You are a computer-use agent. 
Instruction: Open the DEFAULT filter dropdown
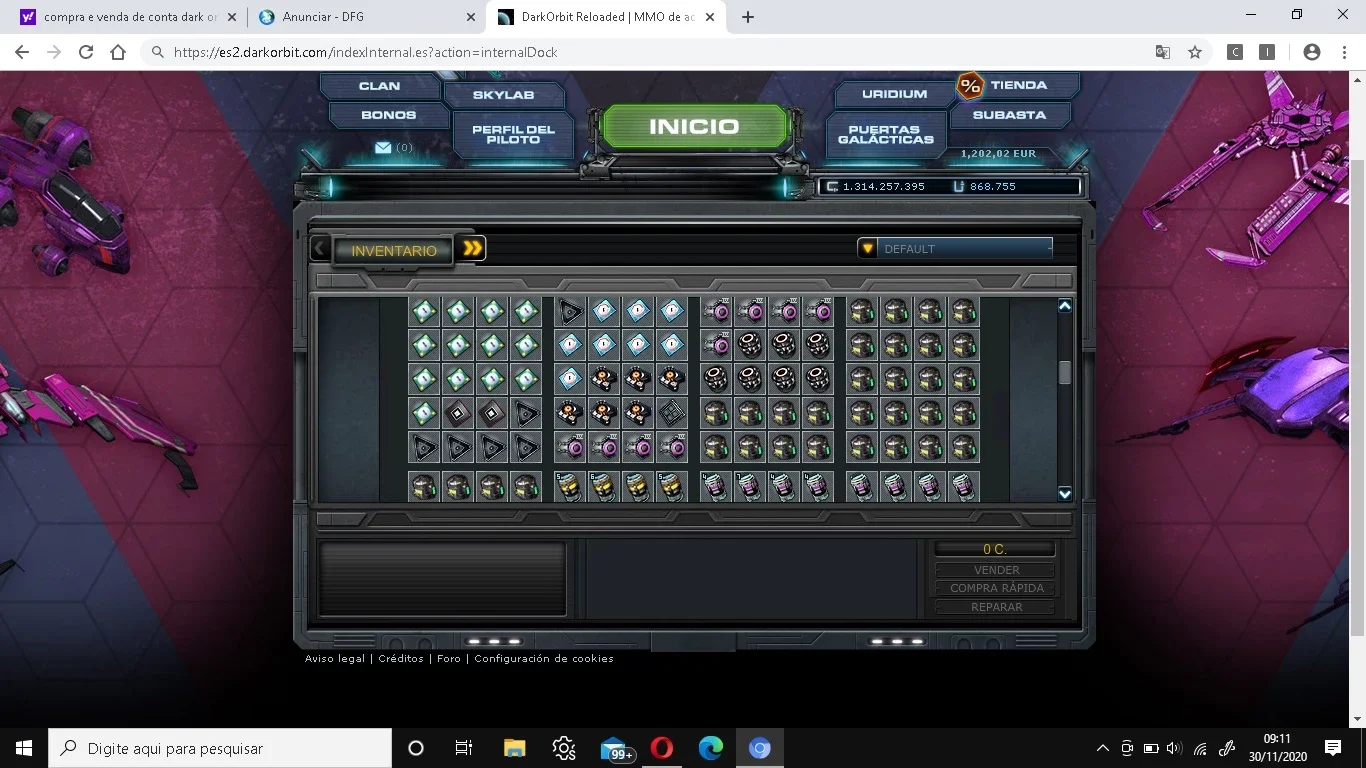pos(955,248)
